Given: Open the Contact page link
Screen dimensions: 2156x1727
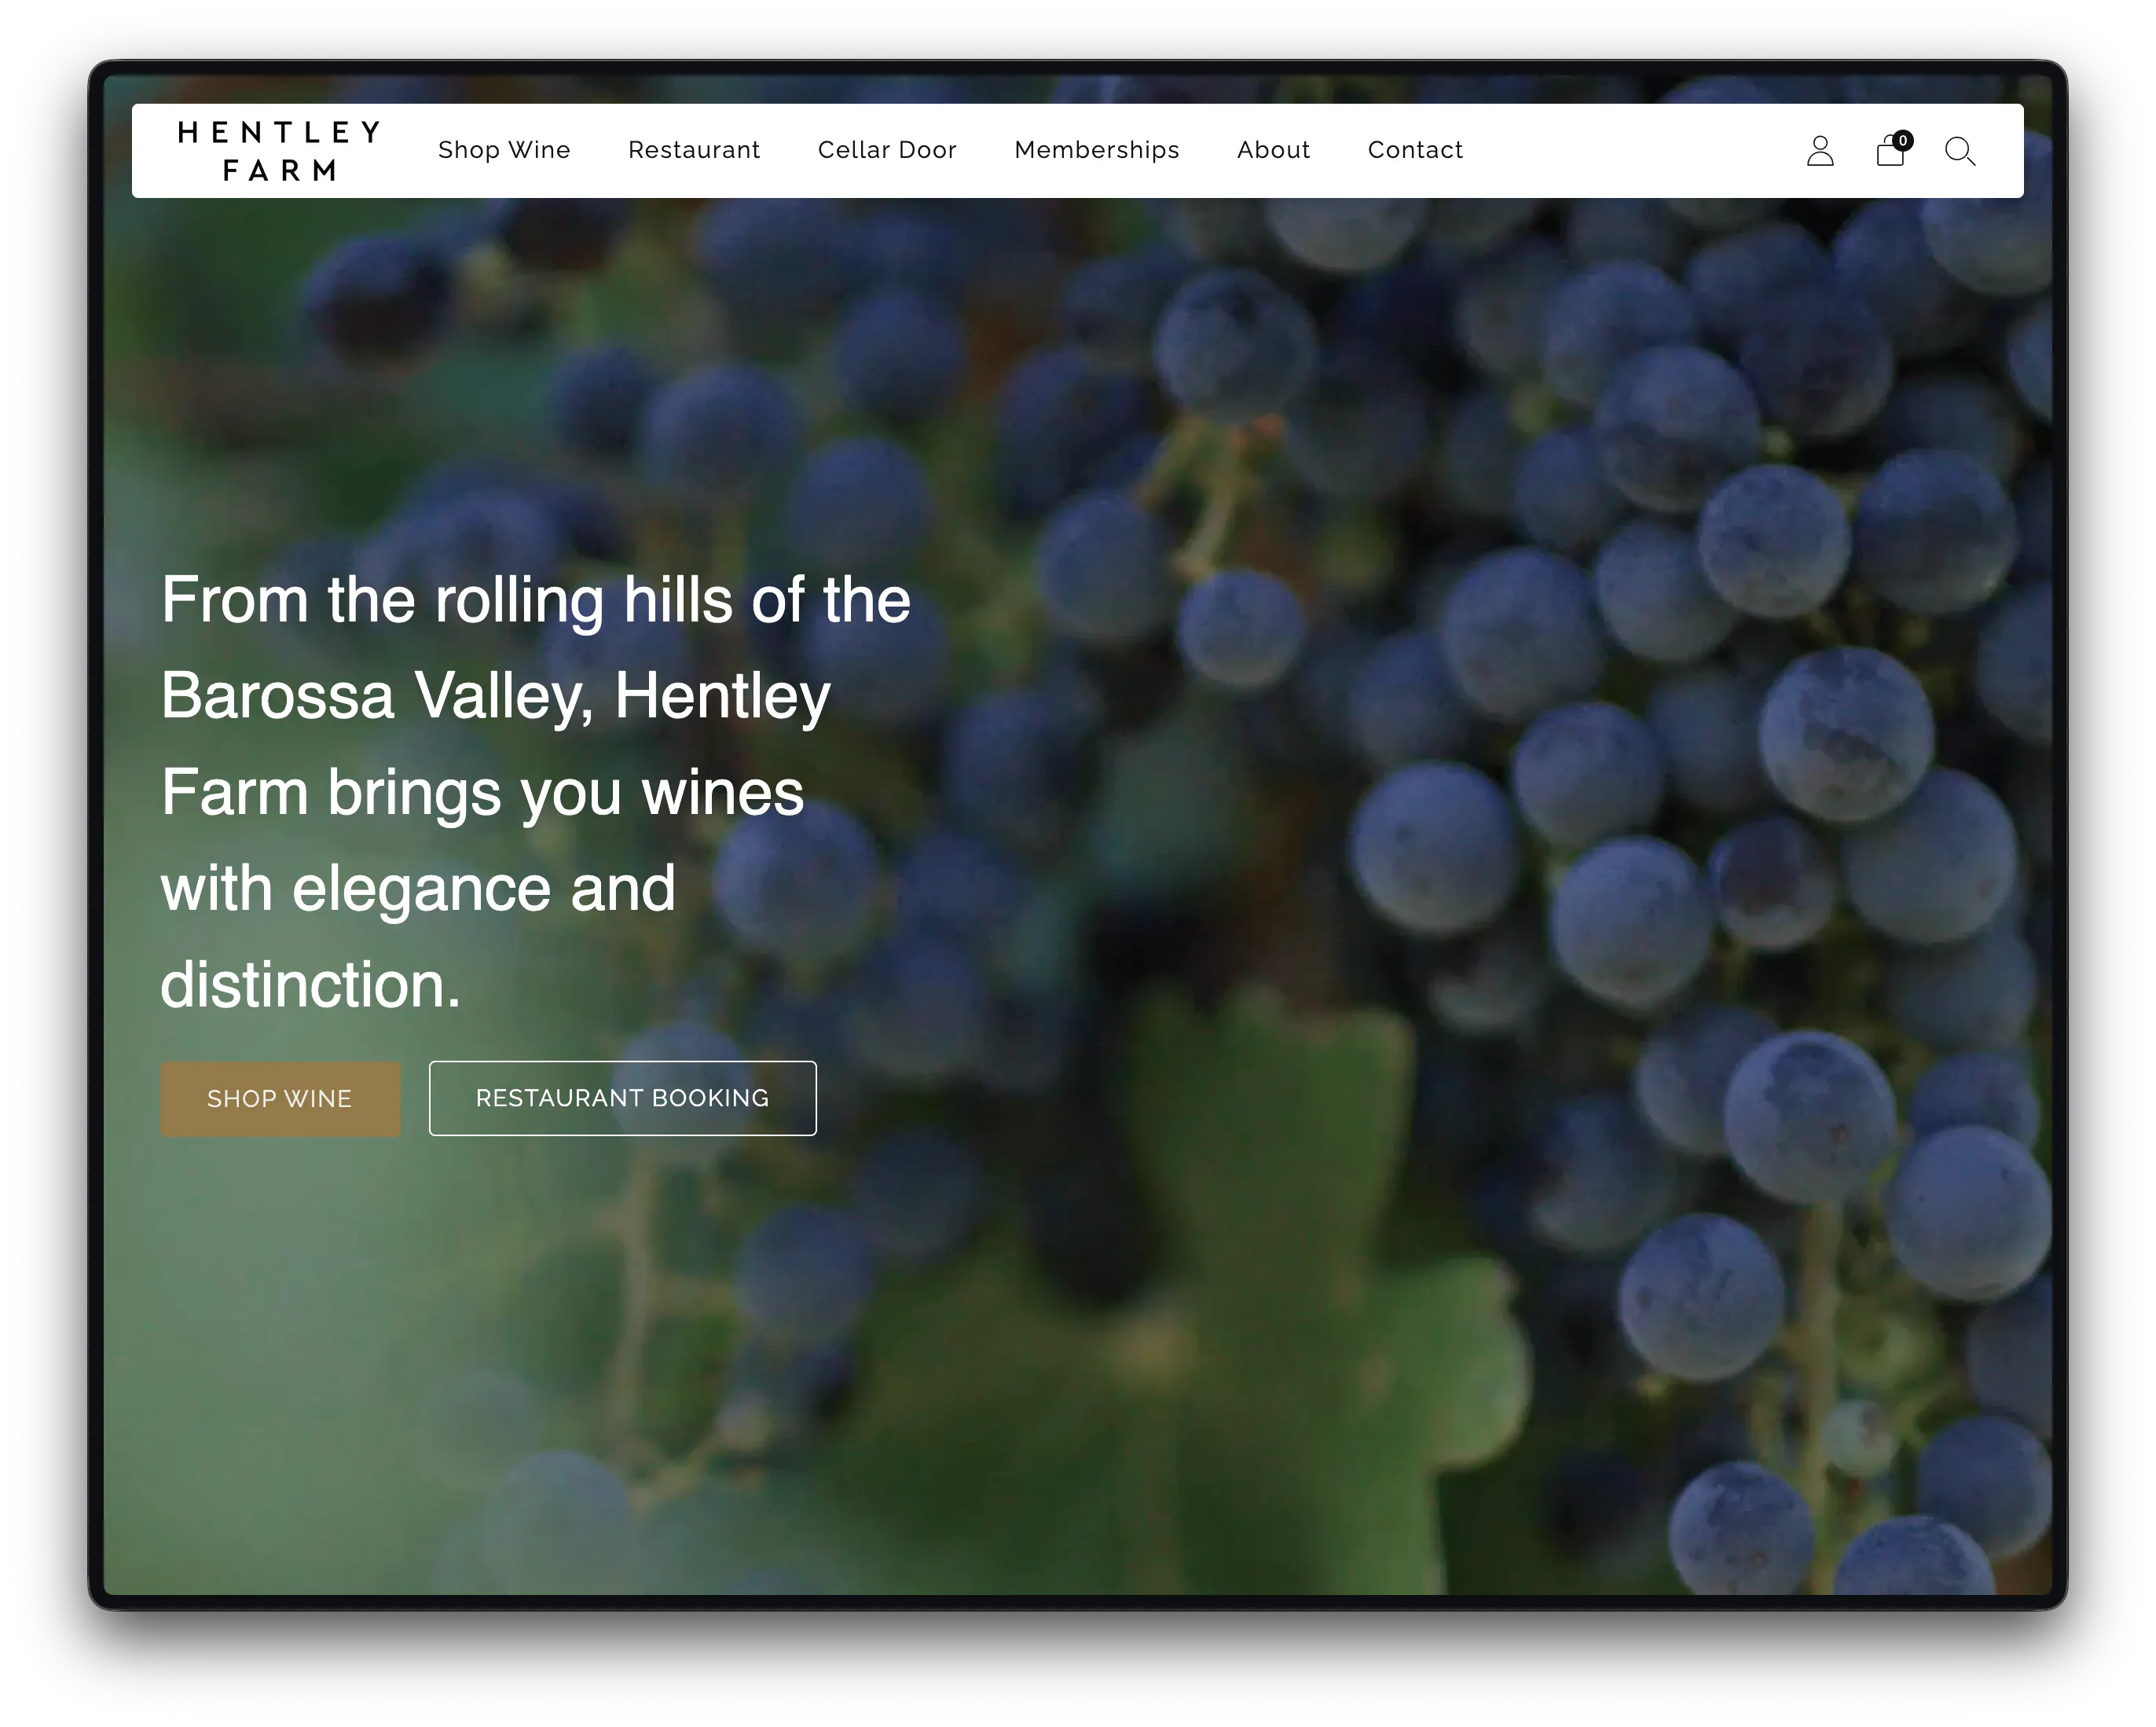Looking at the screenshot, I should click(1415, 150).
